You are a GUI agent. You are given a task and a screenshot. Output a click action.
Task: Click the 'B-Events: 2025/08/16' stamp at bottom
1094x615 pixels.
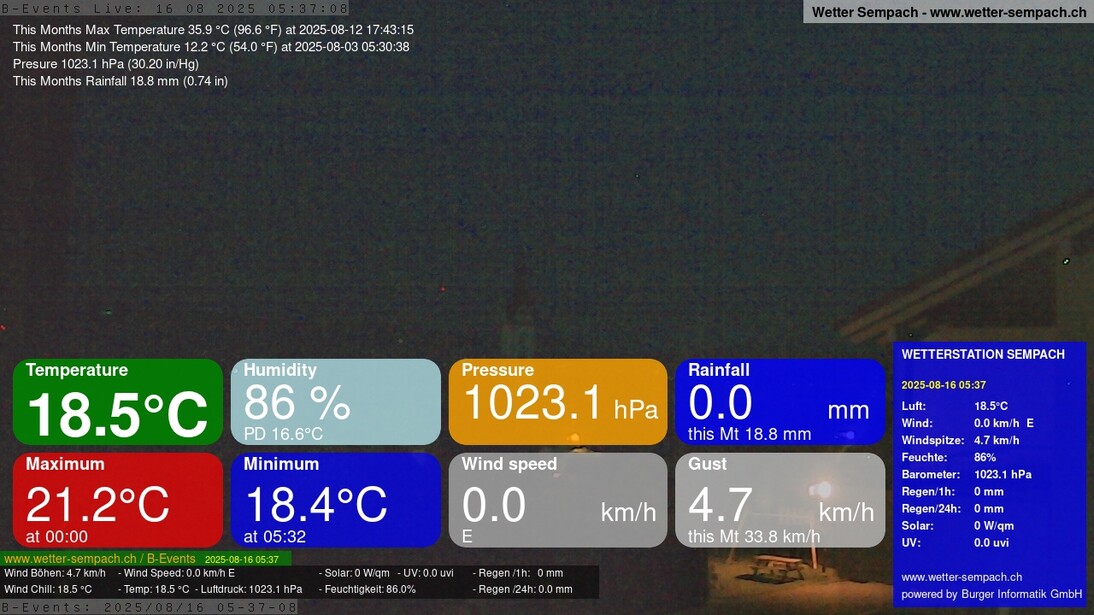pyautogui.click(x=149, y=607)
